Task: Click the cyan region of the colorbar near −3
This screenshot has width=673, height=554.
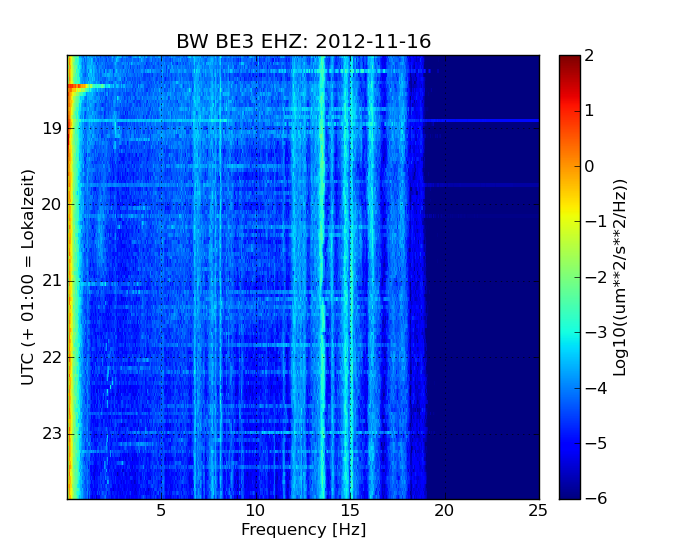Action: 570,333
